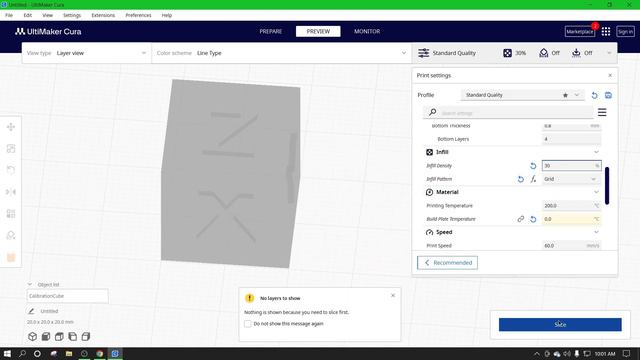Open the Help menu
Screen dimensions: 640x360
tap(167, 15)
